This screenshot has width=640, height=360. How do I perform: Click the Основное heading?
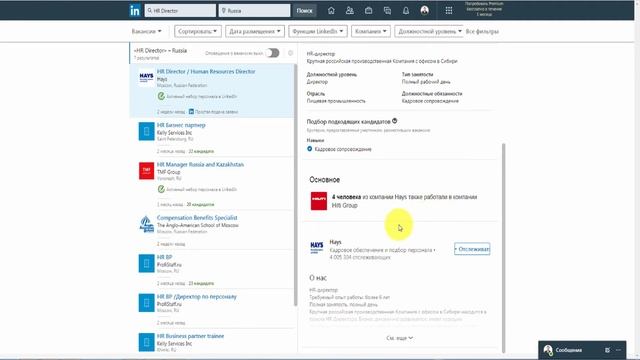click(324, 180)
